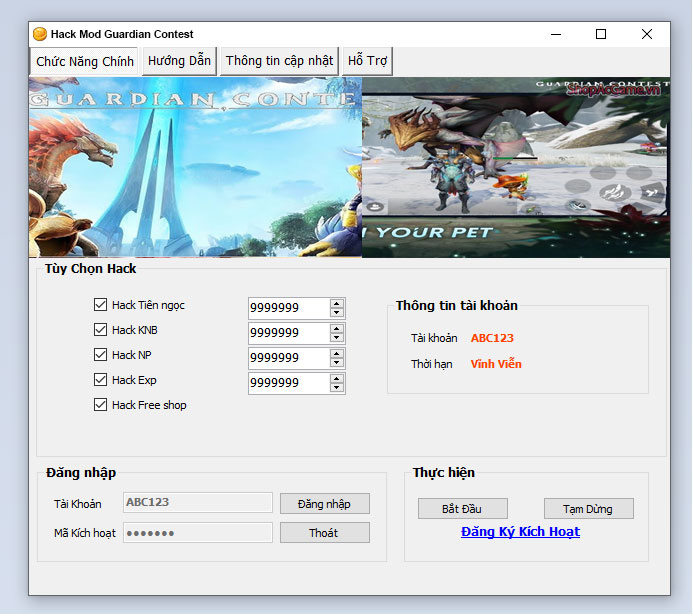693x616 pixels.
Task: Increase the Hack Tiên ngọc value with up arrow
Action: pos(337,304)
